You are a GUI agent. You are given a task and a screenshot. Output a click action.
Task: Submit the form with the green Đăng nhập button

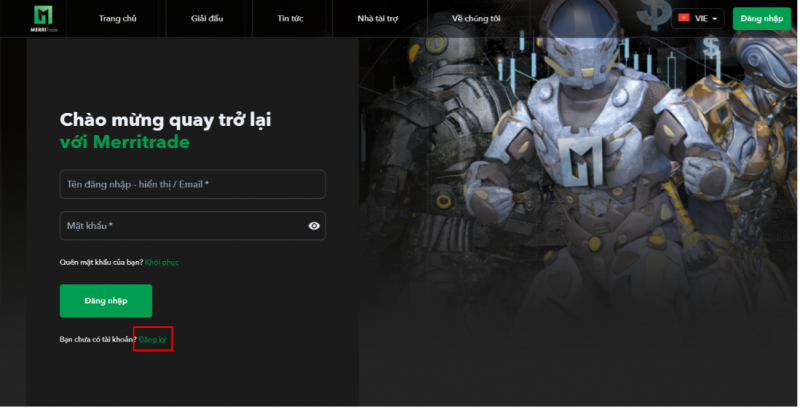click(106, 301)
